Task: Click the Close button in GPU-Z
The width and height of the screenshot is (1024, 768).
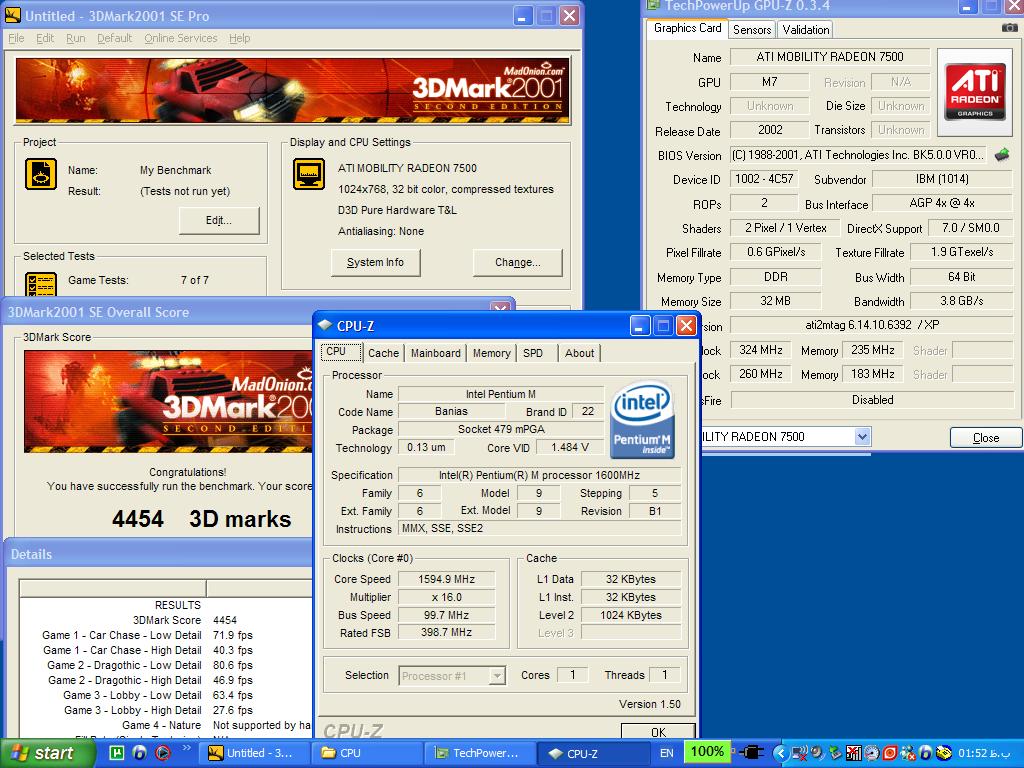Action: pyautogui.click(x=985, y=438)
